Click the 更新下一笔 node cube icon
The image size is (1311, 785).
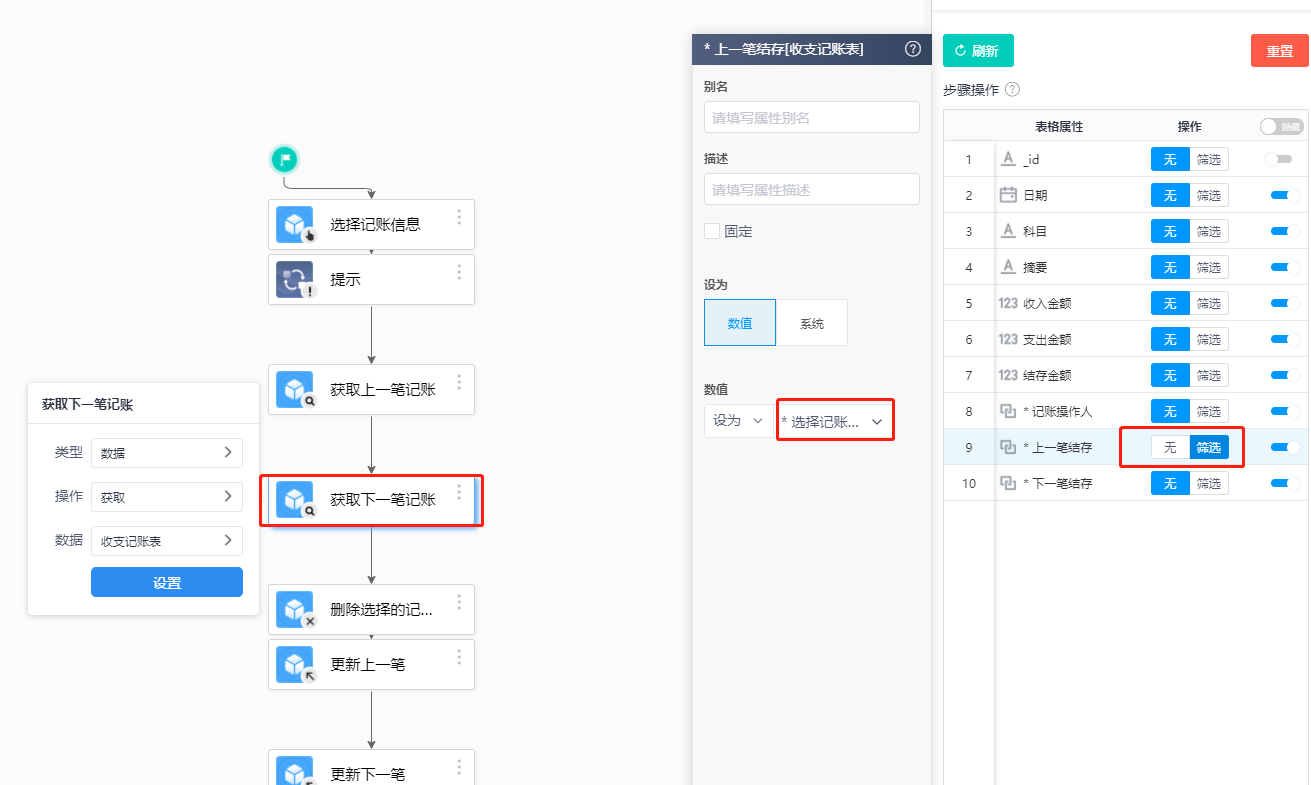294,772
